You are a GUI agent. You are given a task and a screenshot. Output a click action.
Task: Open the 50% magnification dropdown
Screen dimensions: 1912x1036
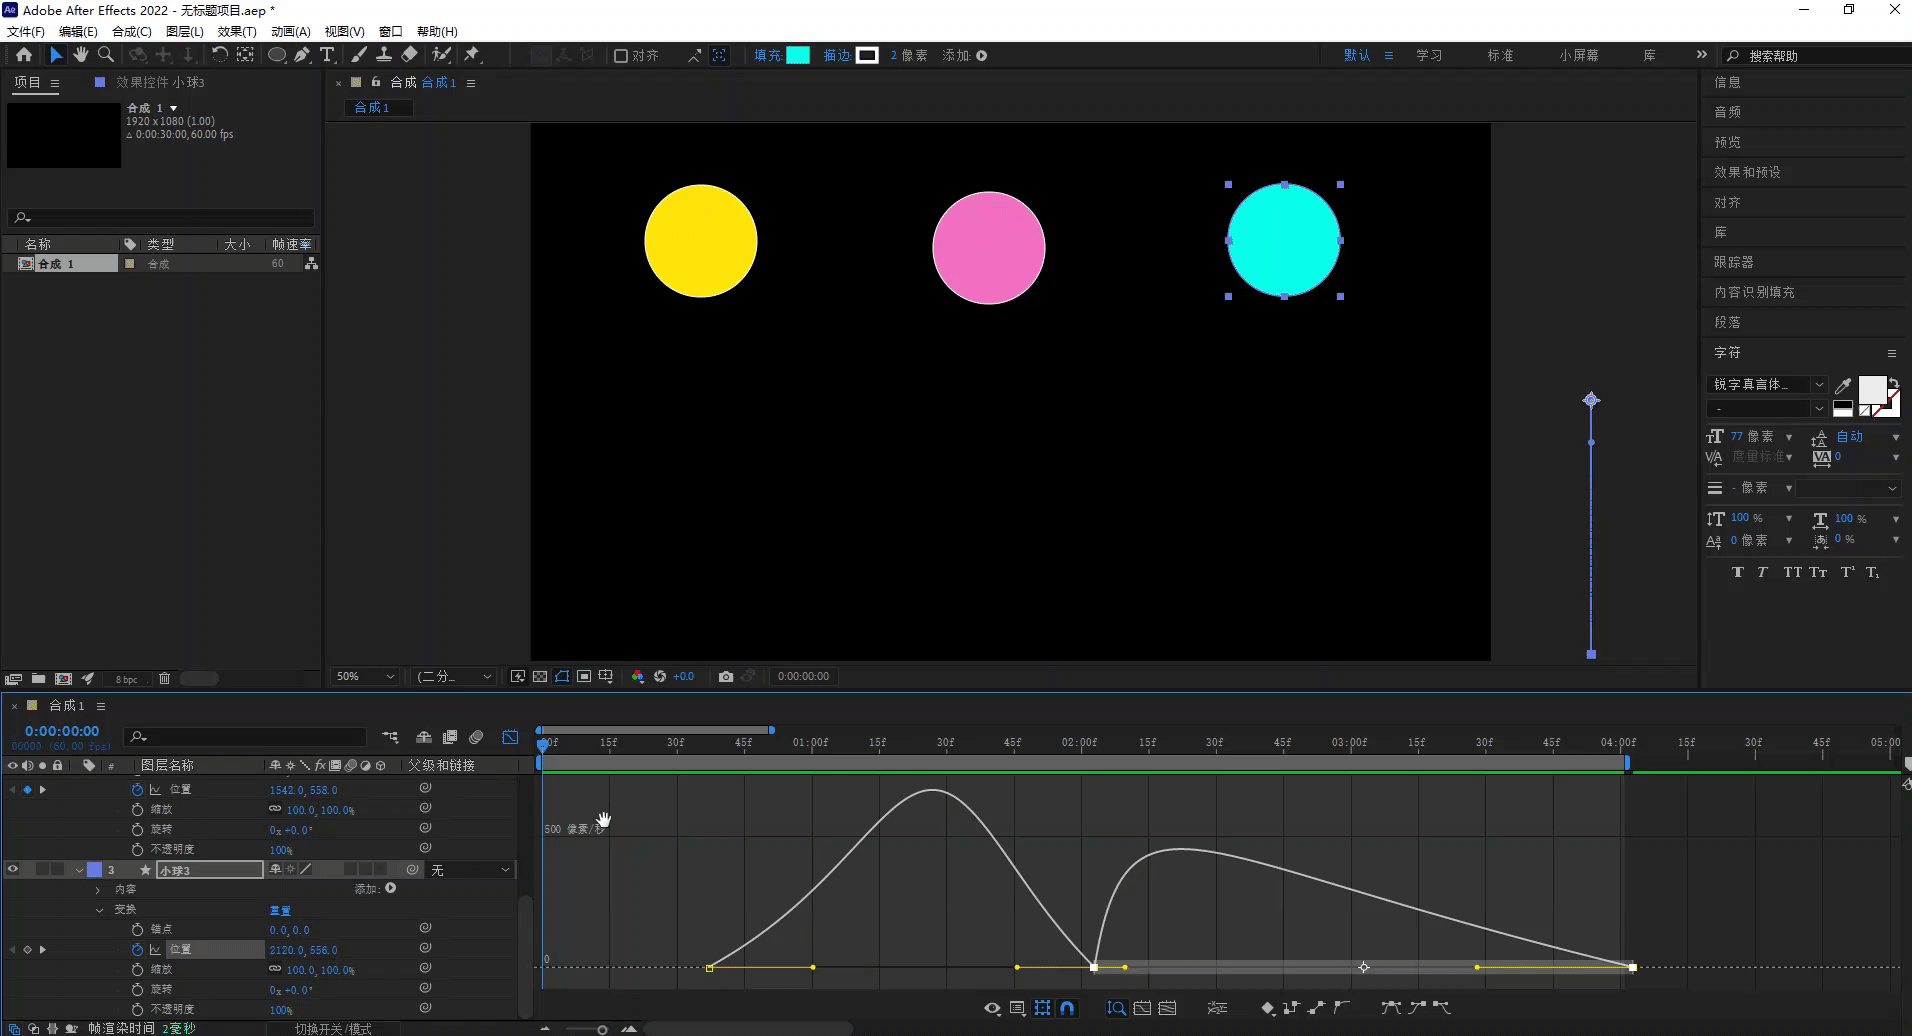tap(365, 677)
